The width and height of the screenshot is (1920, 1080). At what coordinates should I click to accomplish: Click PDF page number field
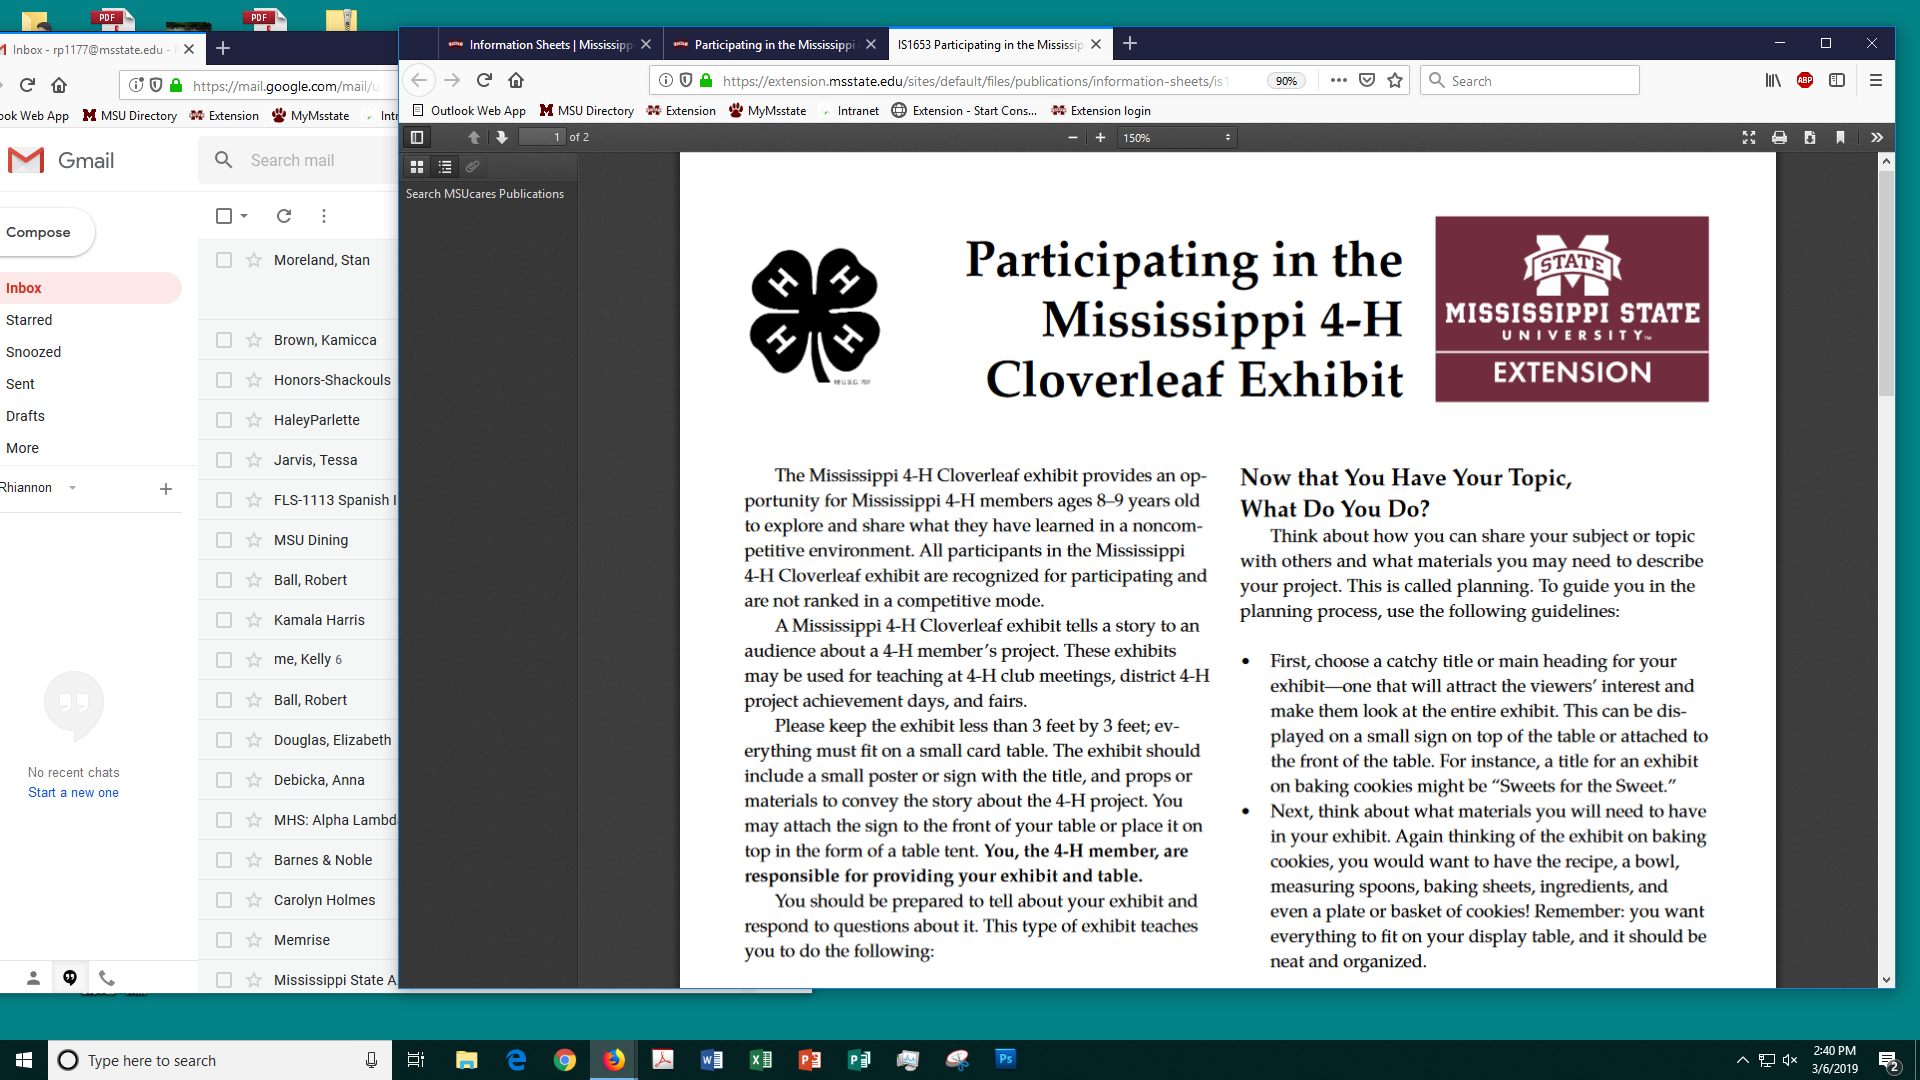[542, 137]
